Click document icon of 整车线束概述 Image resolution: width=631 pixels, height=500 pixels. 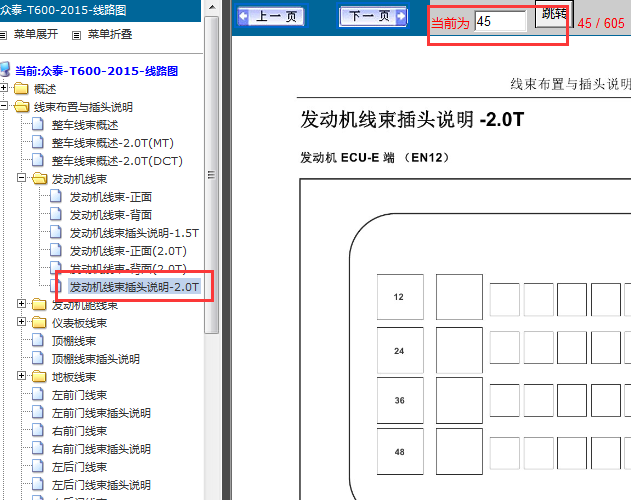tap(38, 124)
